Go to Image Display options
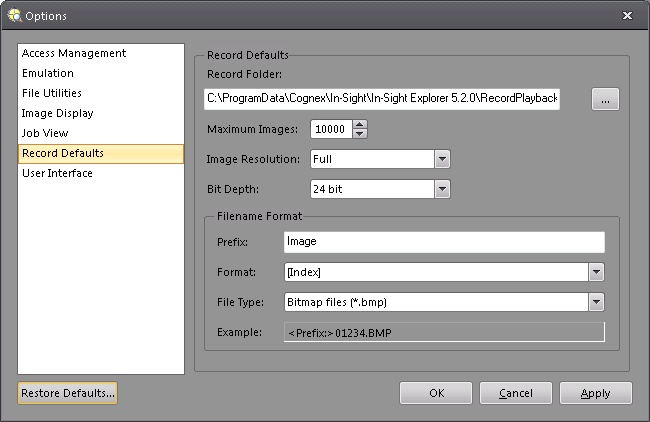The height and width of the screenshot is (422, 650). coord(58,113)
